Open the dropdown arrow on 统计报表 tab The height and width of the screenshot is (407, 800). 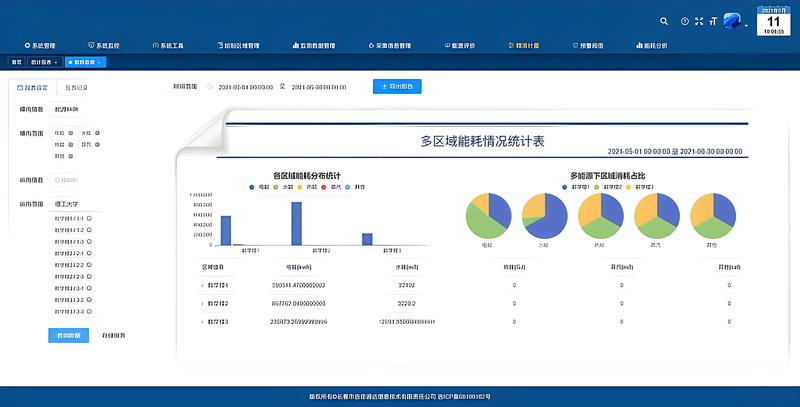56,62
